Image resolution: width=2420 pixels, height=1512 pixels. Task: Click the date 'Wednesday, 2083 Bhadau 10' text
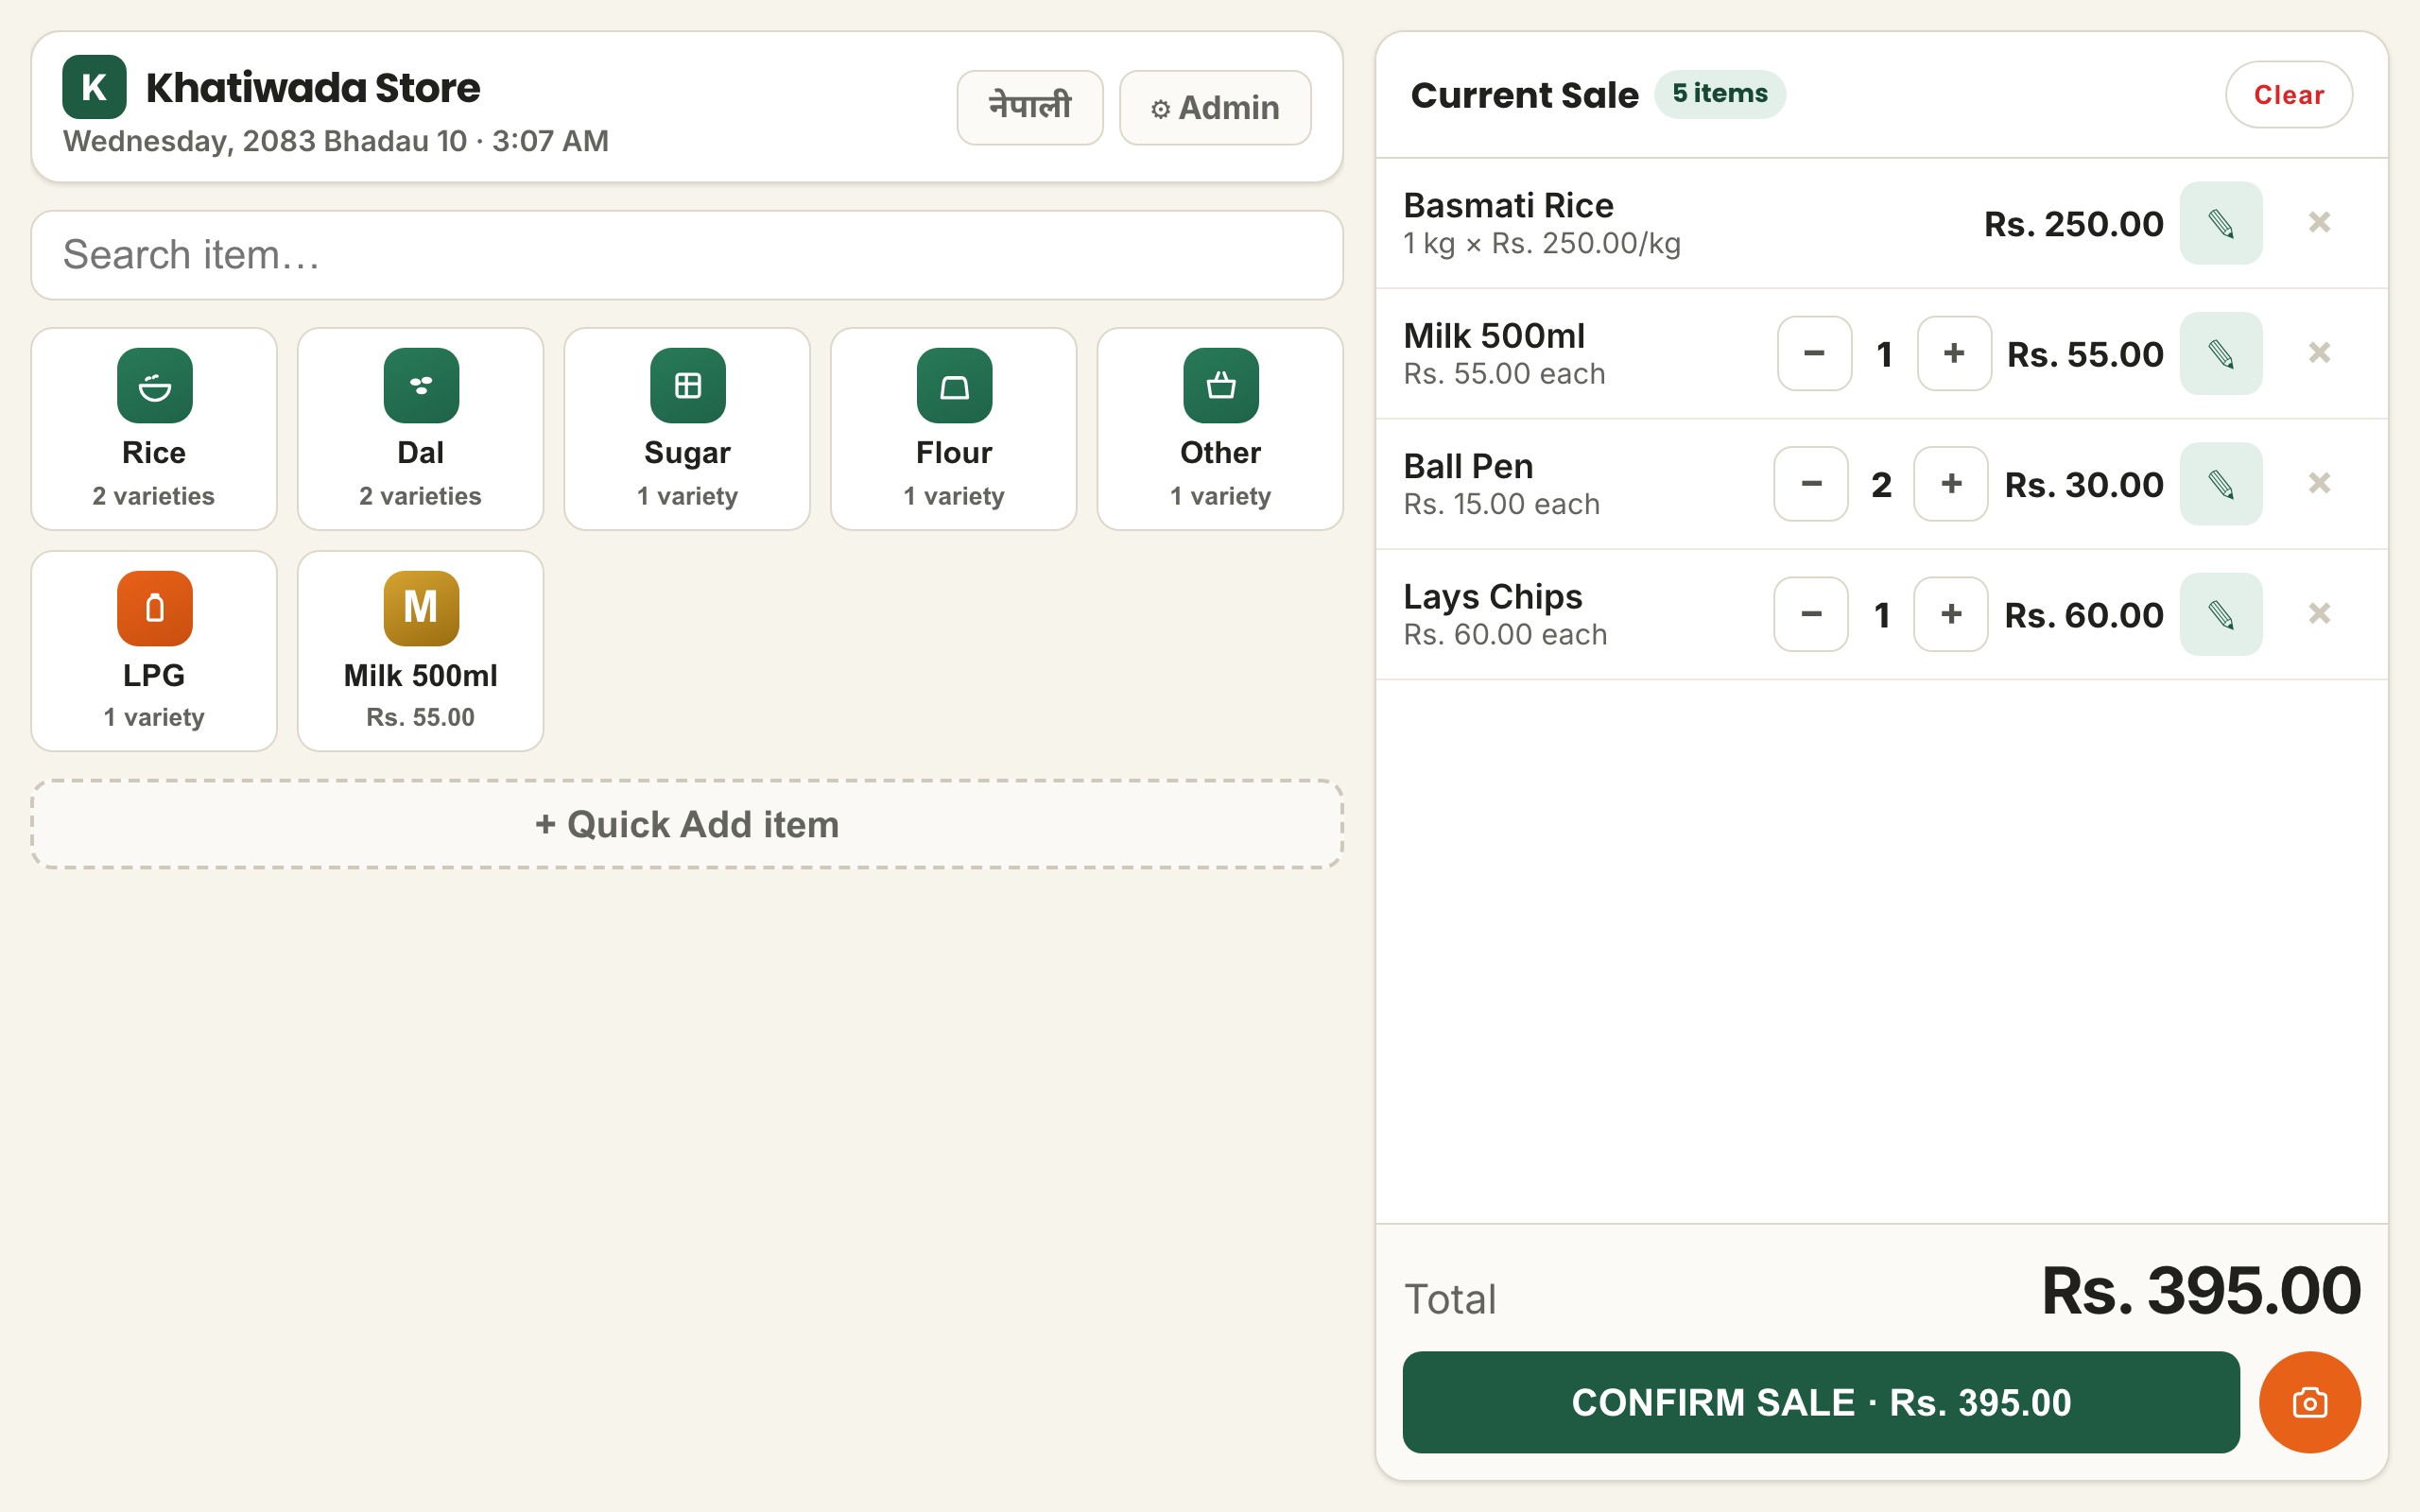tap(265, 141)
